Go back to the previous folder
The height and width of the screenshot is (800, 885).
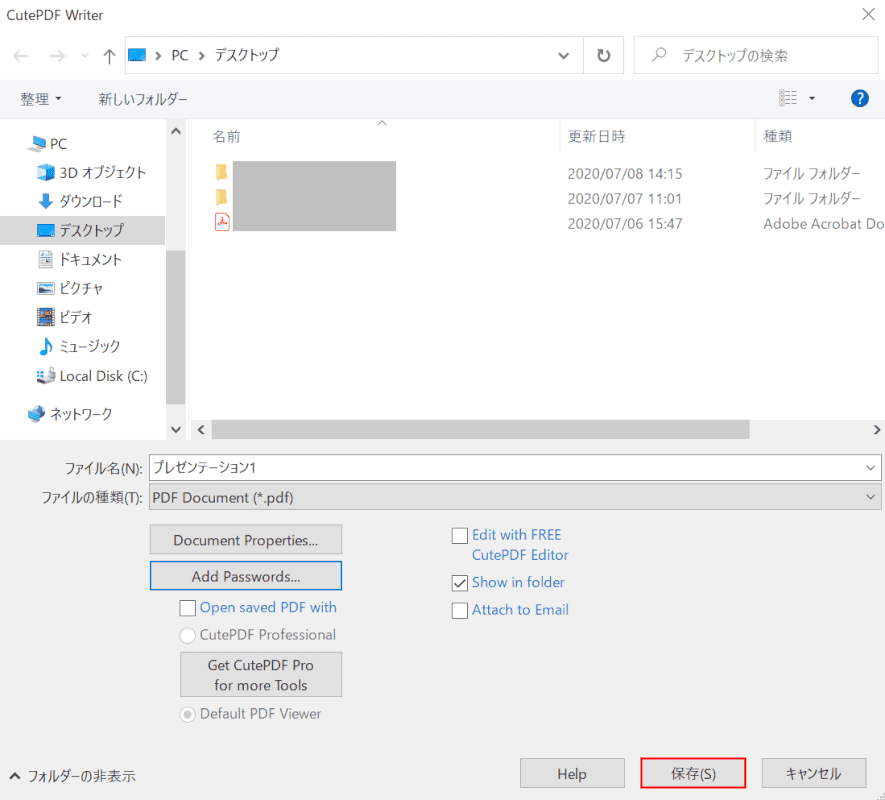pyautogui.click(x=21, y=55)
